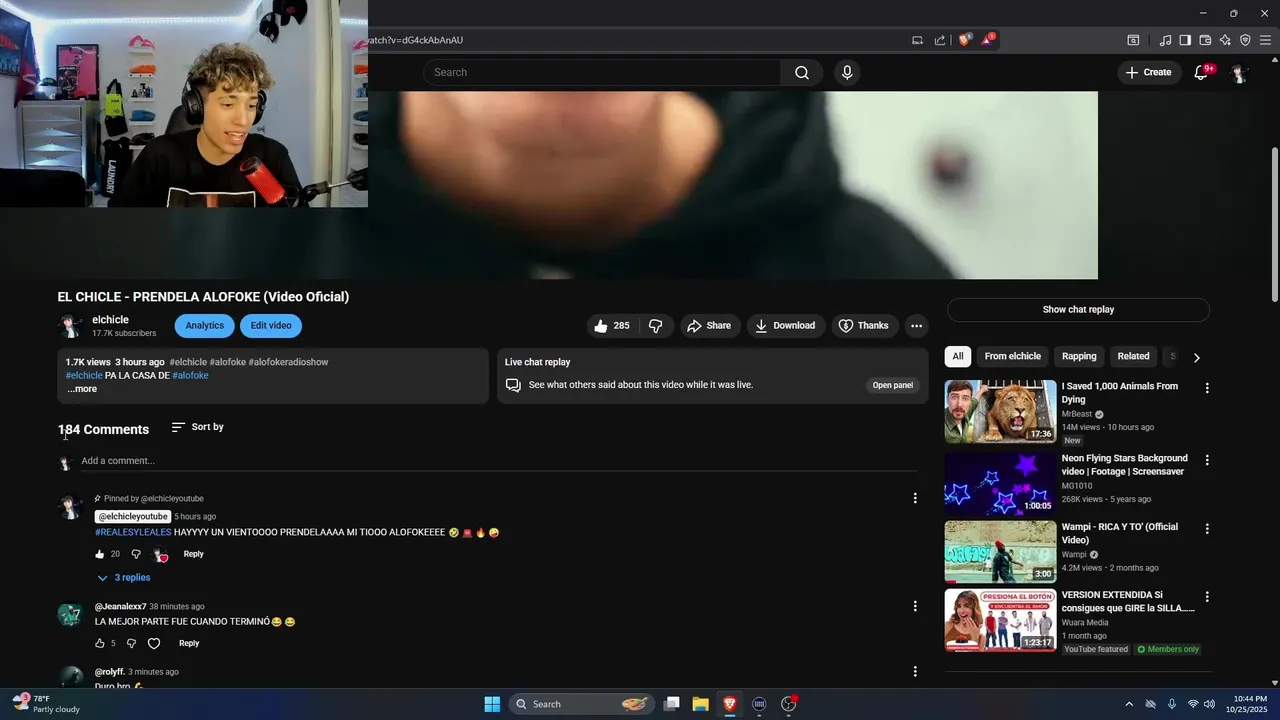Open the Sort by comments dropdown
Image resolution: width=1280 pixels, height=720 pixels.
(197, 427)
